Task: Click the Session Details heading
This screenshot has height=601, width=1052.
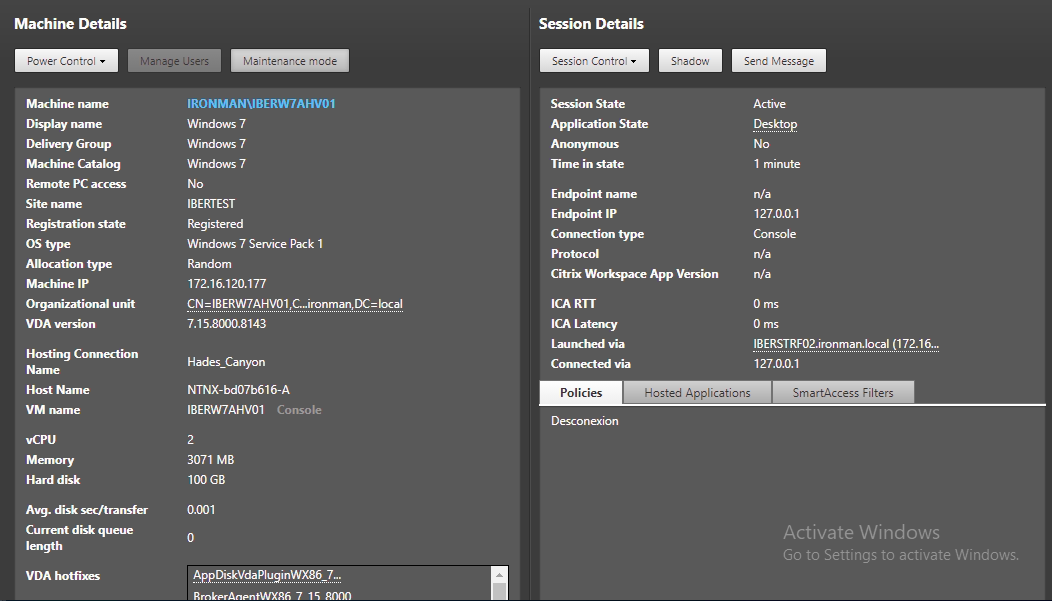Action: (x=591, y=24)
